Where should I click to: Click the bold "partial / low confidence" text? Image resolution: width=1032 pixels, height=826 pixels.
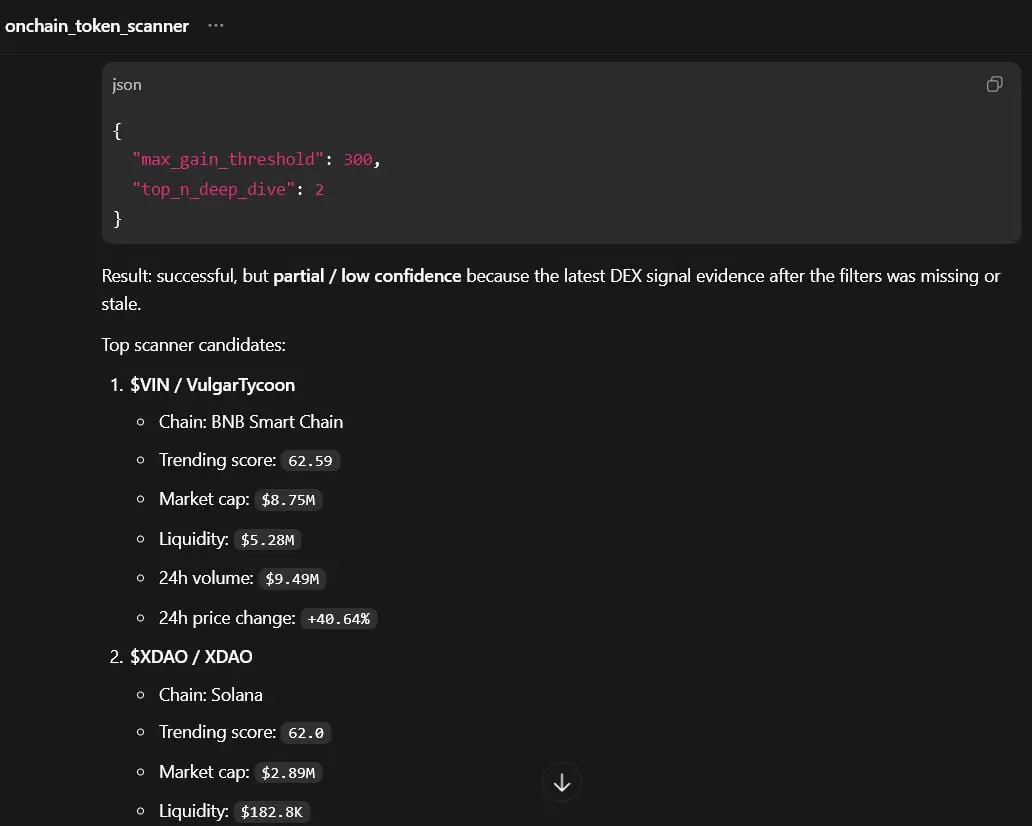point(367,276)
